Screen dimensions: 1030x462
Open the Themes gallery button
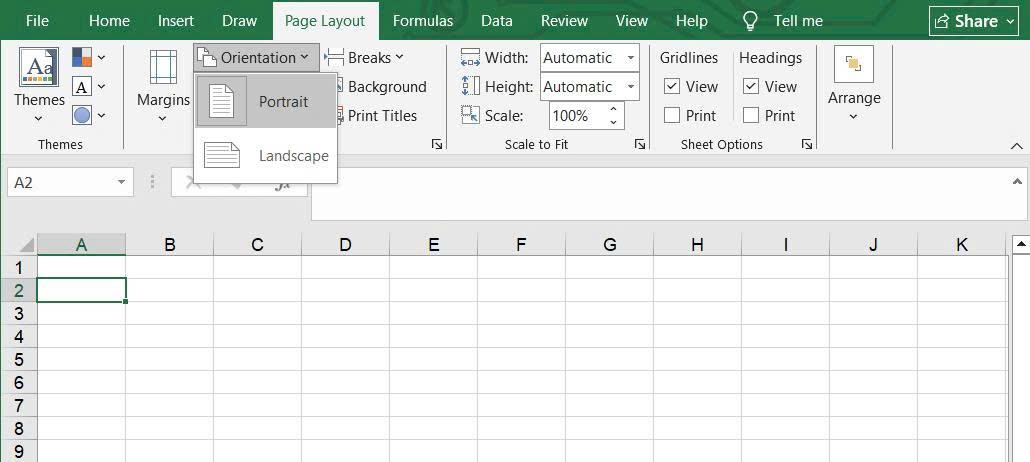pos(39,84)
